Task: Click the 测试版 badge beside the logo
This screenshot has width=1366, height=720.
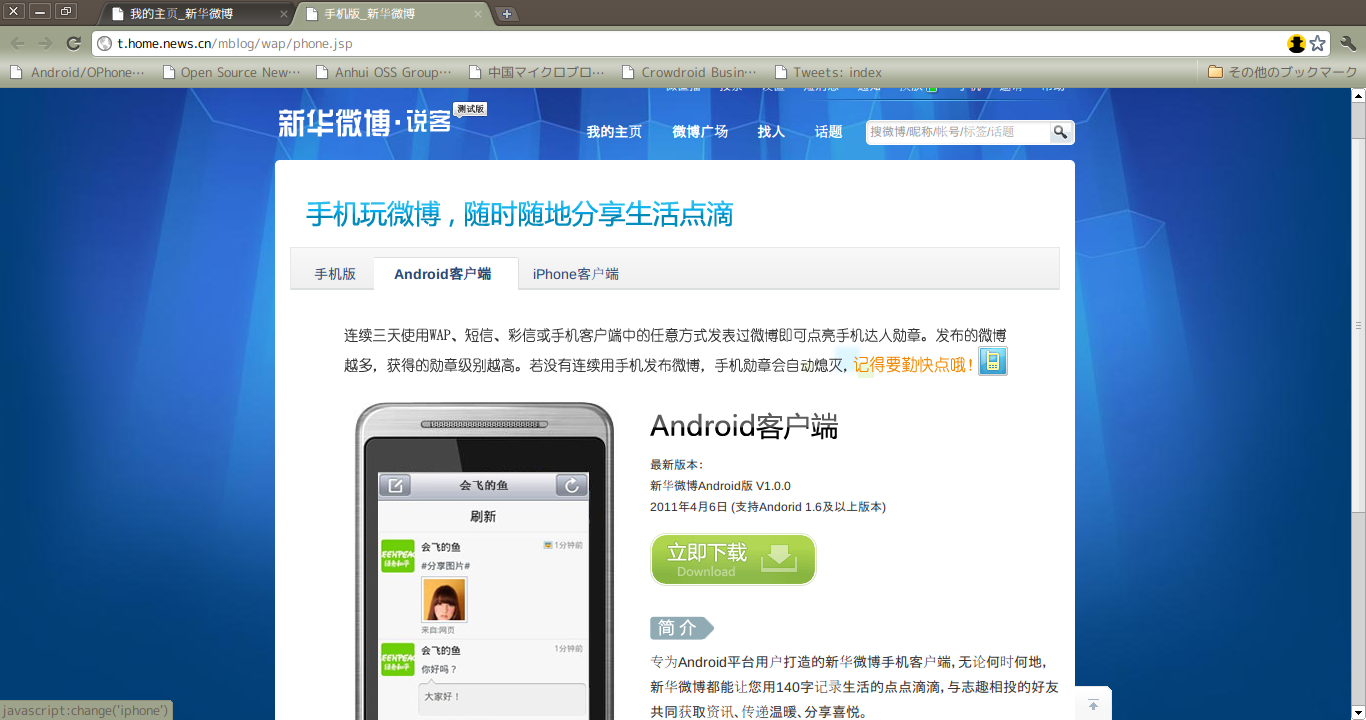Action: (x=470, y=109)
